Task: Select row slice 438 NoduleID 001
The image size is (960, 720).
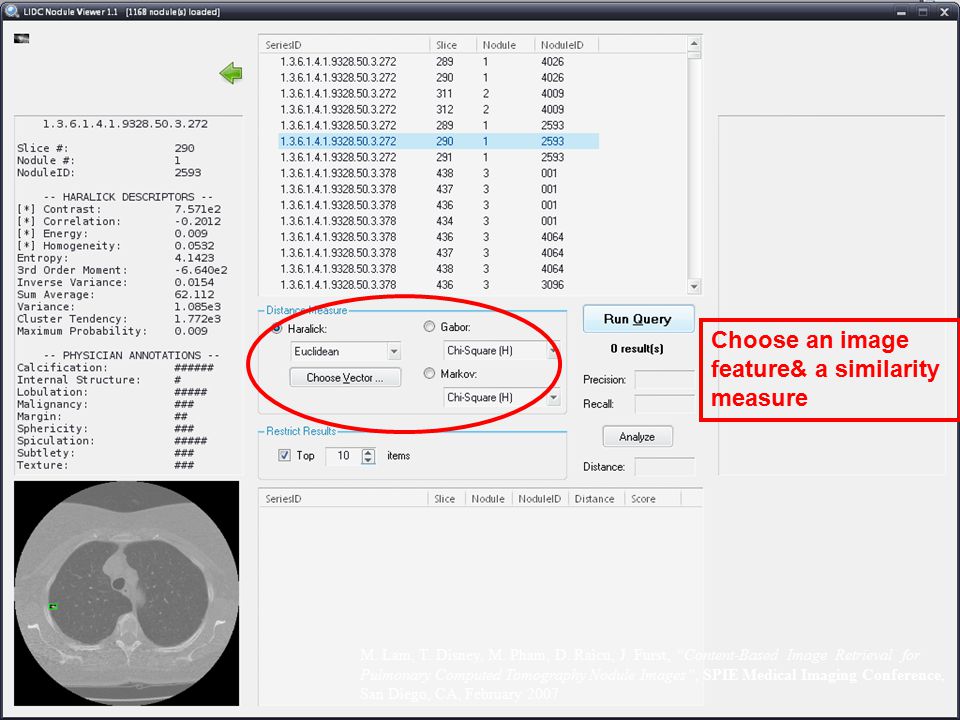Action: point(438,173)
